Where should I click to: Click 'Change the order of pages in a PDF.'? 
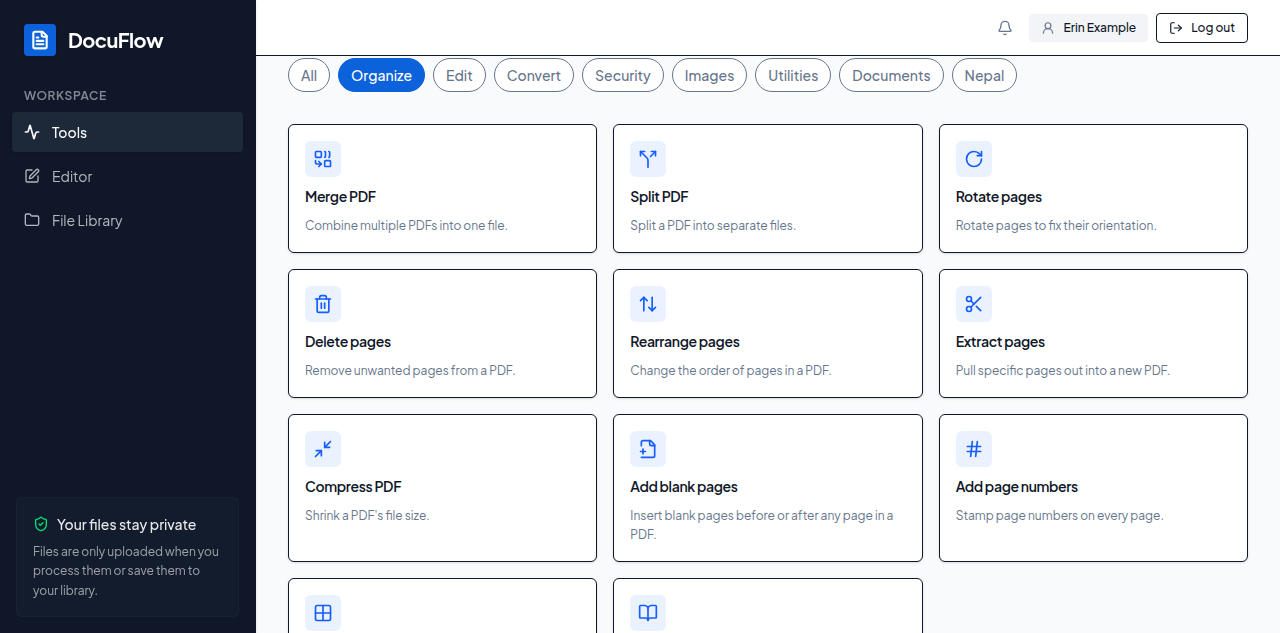[731, 371]
